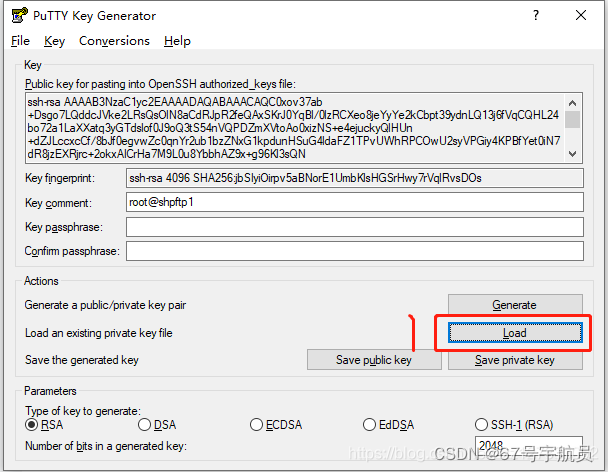This screenshot has height=472, width=608.
Task: Click the question mark help button
Action: 536,16
